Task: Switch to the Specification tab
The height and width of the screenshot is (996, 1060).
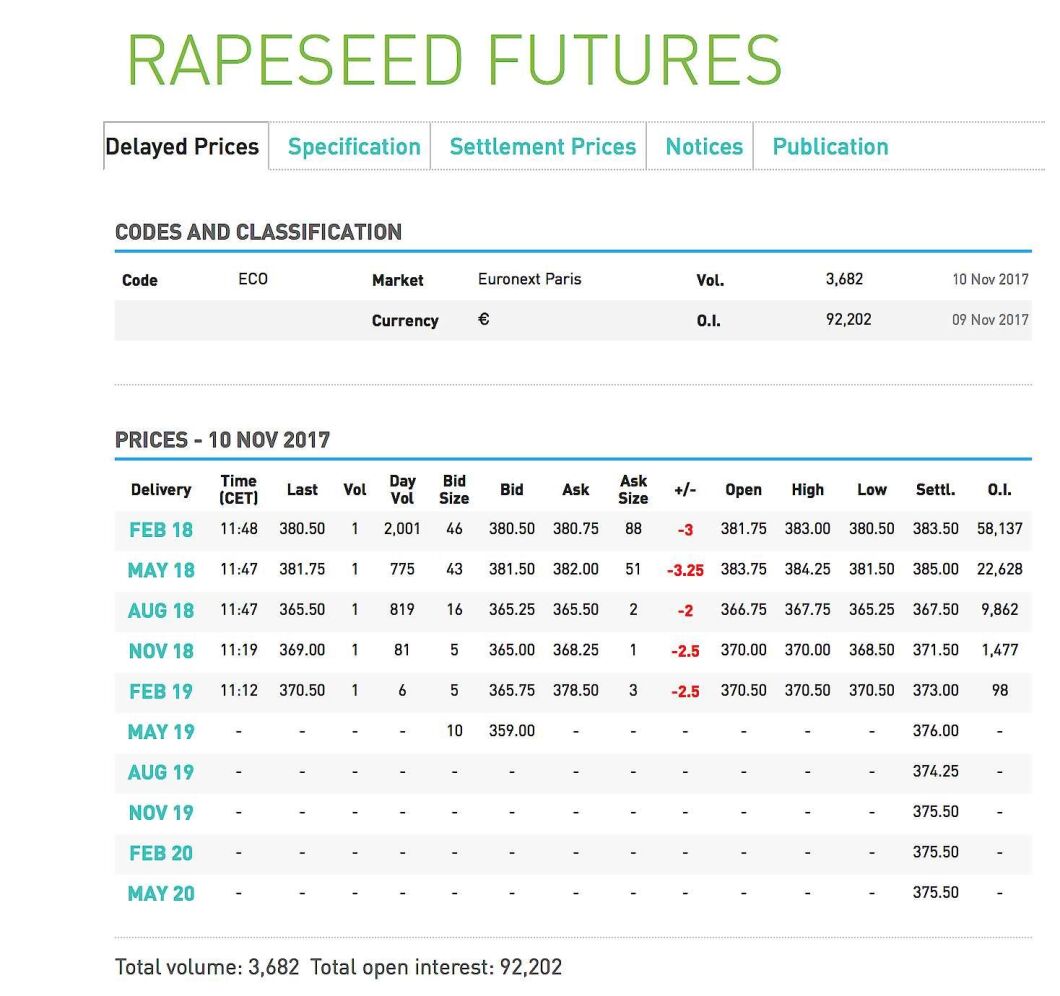Action: click(354, 147)
